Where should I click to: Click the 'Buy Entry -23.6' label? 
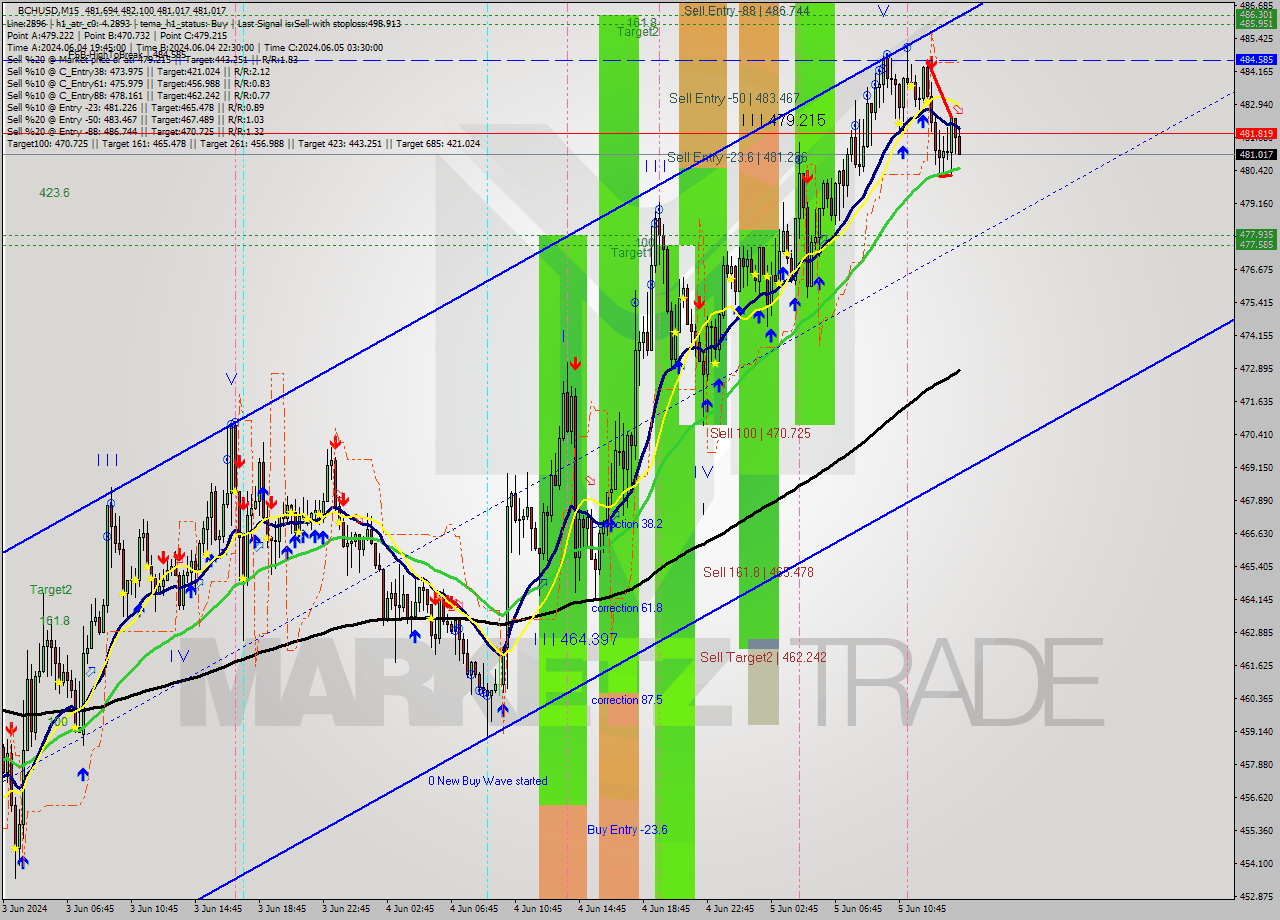[627, 830]
